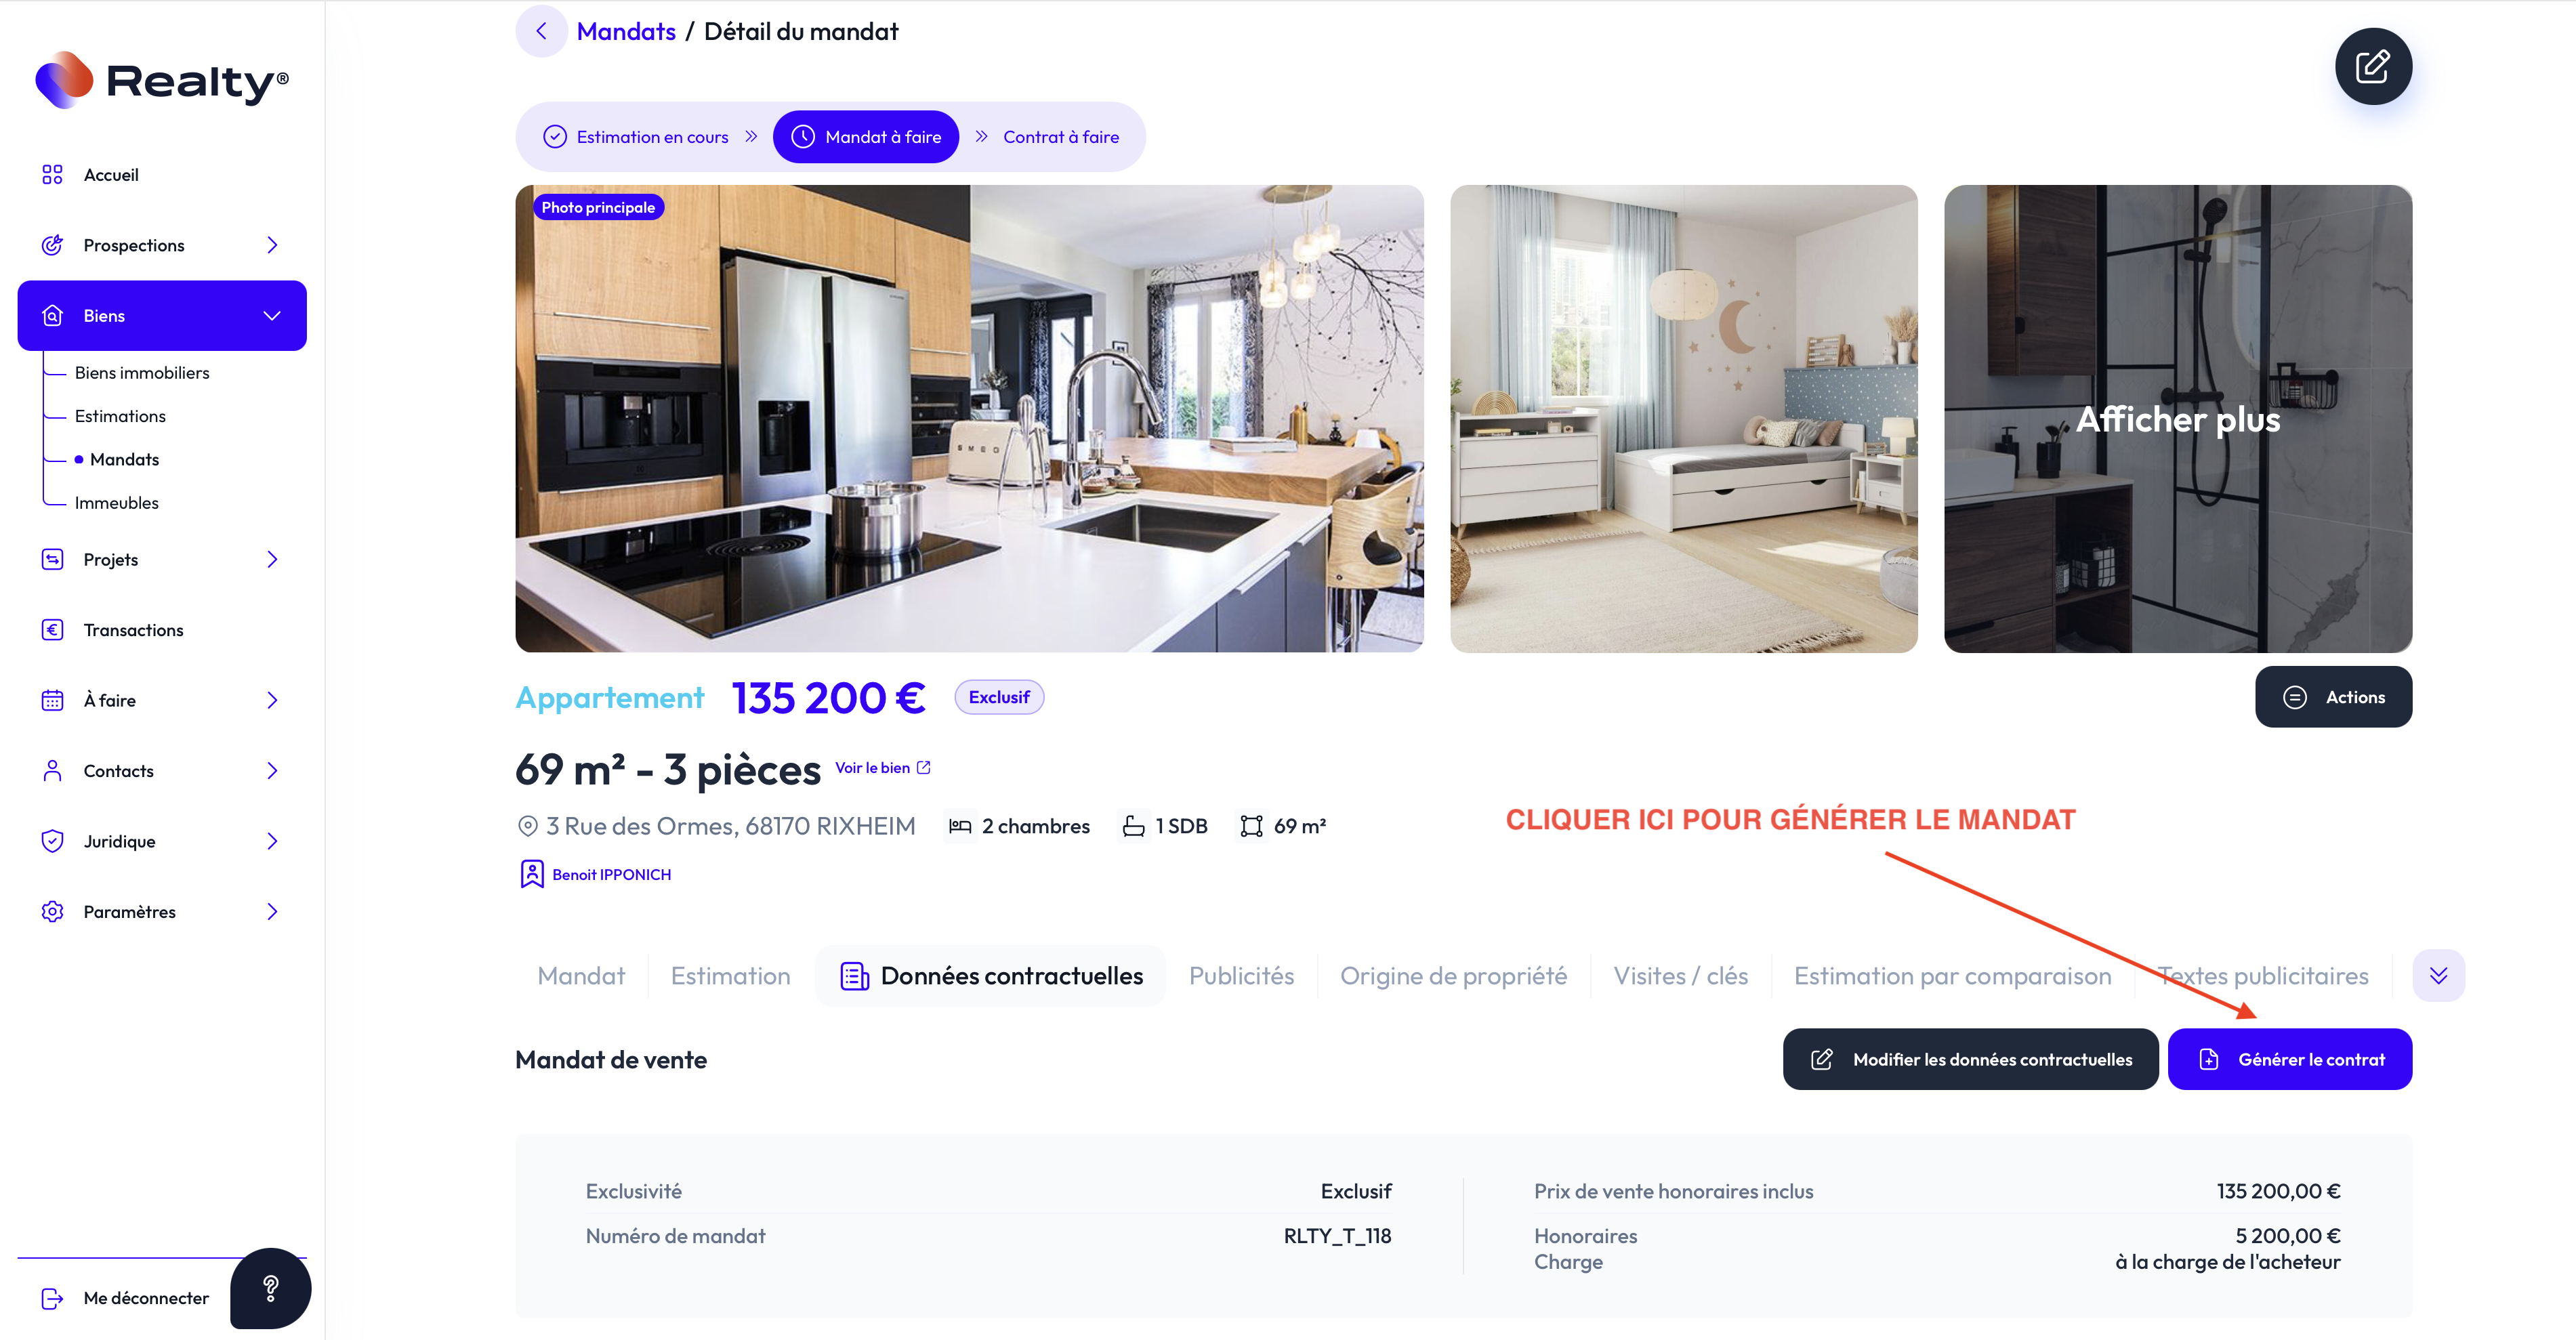The image size is (2576, 1340).
Task: Open the Origine de propriété tab
Action: pos(1453,976)
